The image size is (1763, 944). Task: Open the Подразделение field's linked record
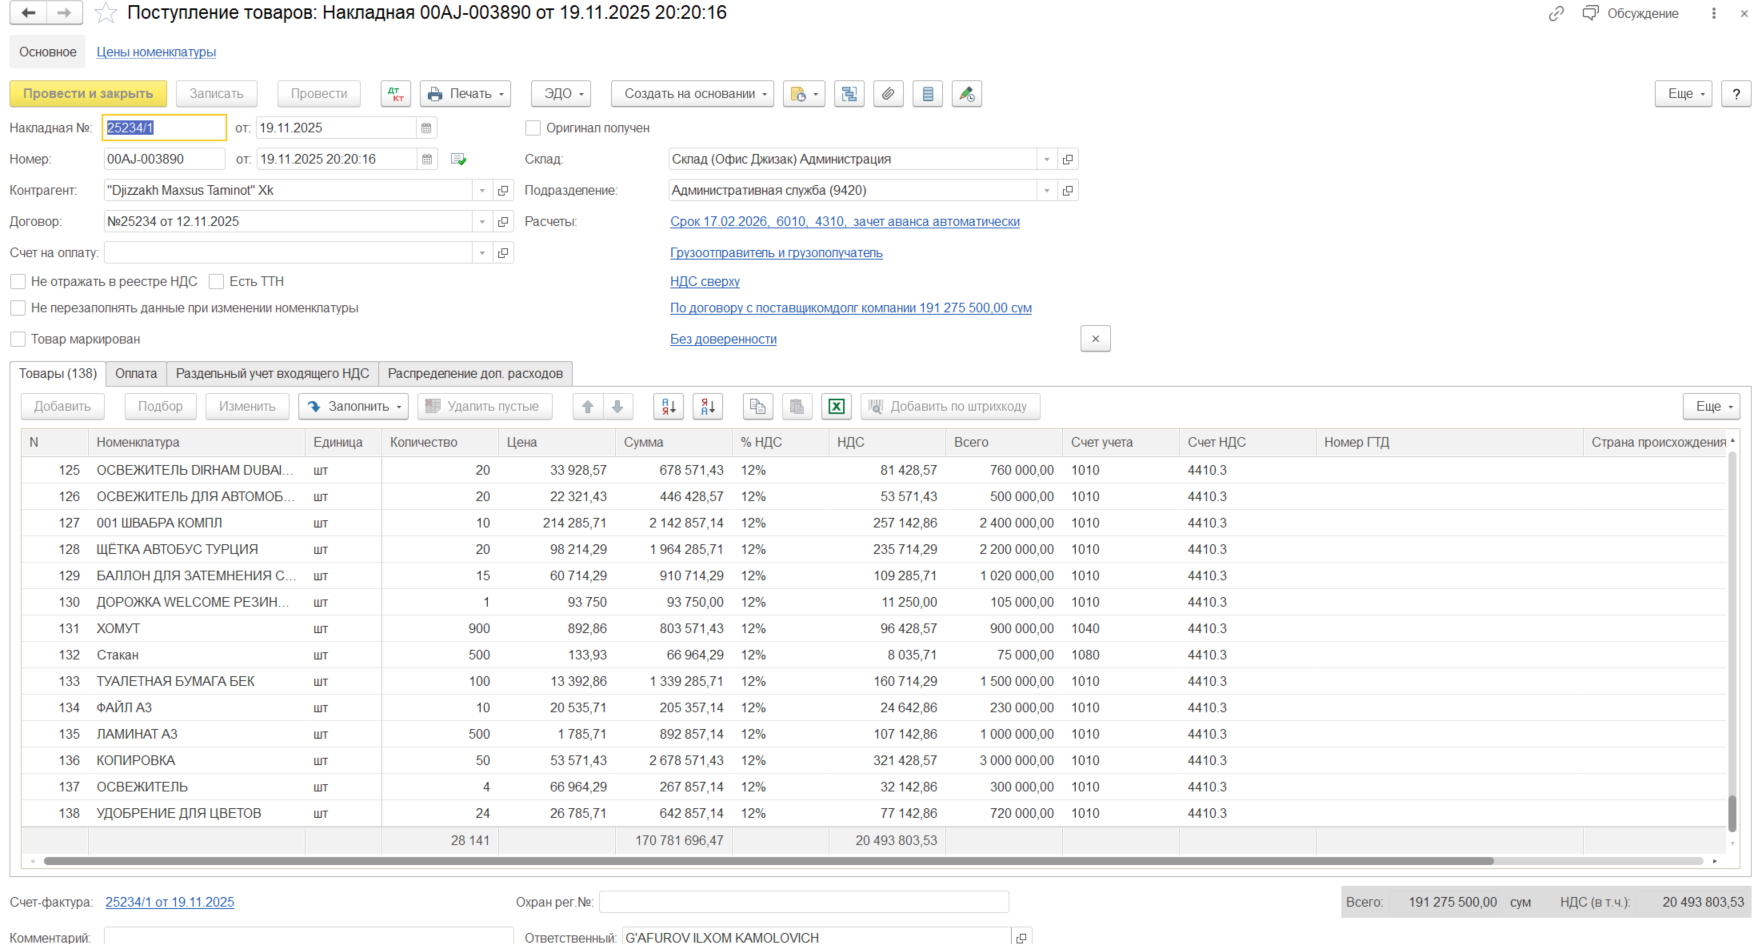[x=1068, y=190]
